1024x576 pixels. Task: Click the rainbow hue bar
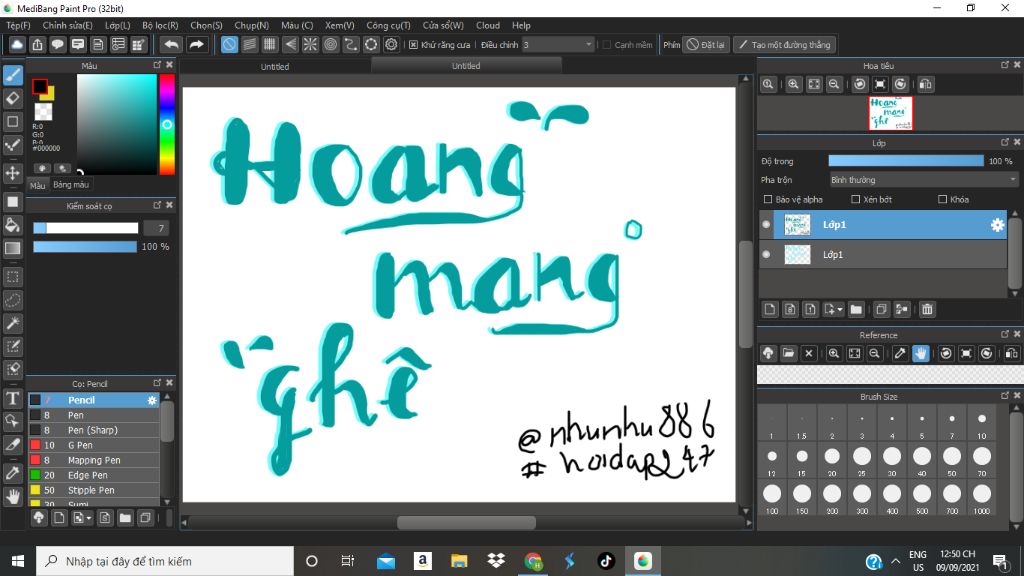[x=167, y=125]
